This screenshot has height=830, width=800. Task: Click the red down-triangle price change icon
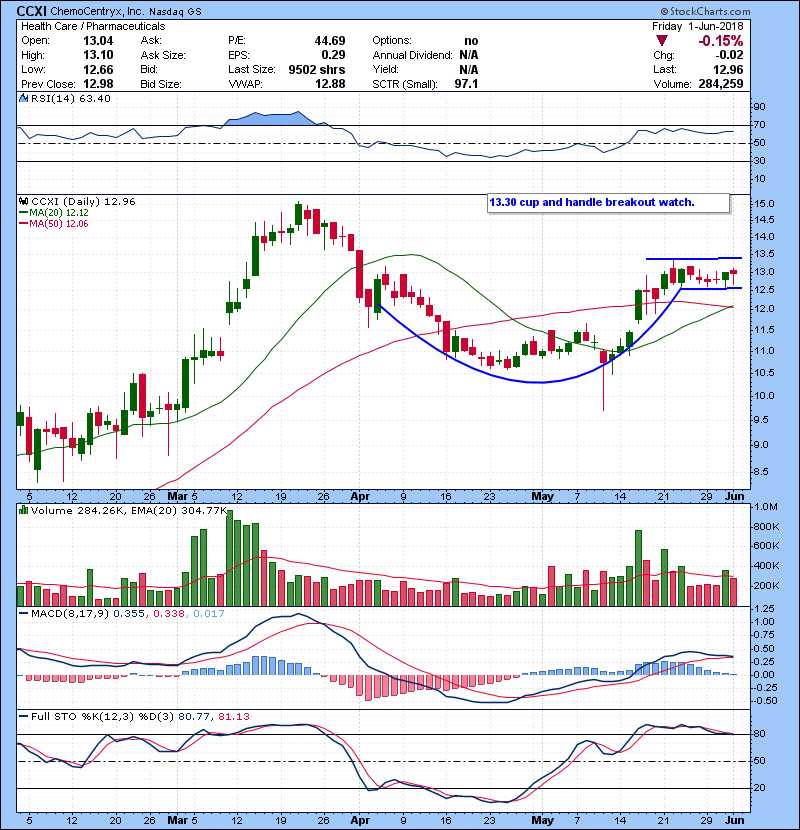pyautogui.click(x=661, y=41)
